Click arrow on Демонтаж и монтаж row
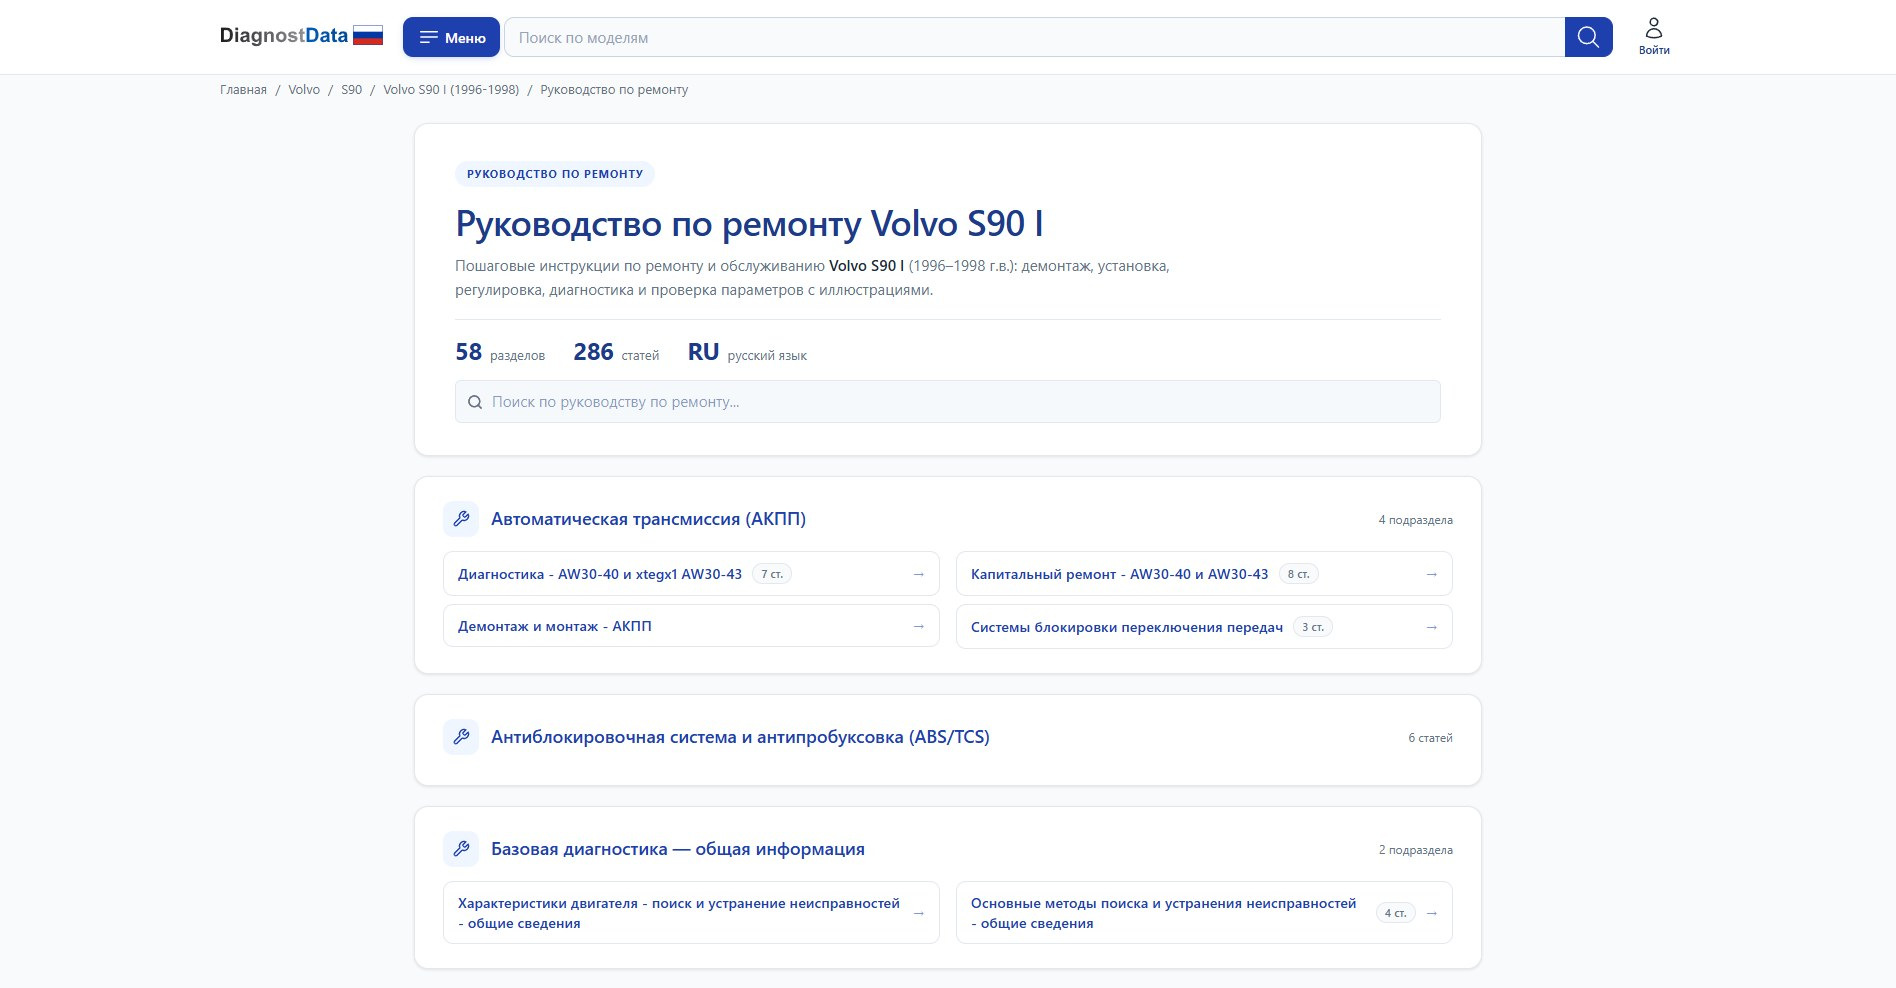The width and height of the screenshot is (1896, 988). 918,626
